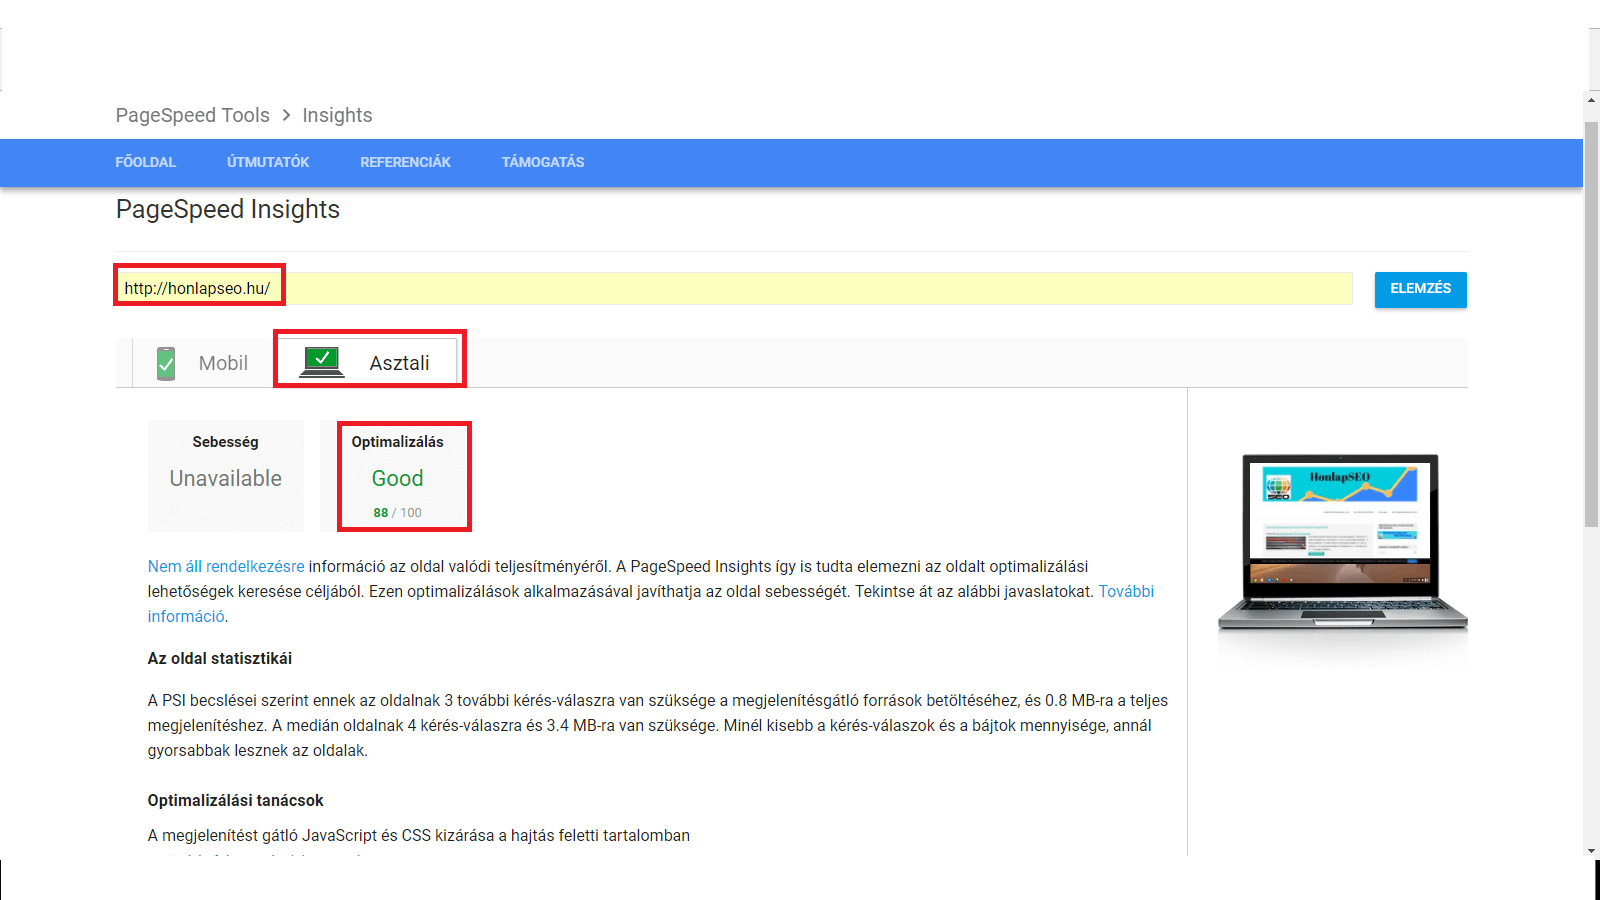
Task: Click the scrollbar down arrow
Action: tap(1591, 850)
